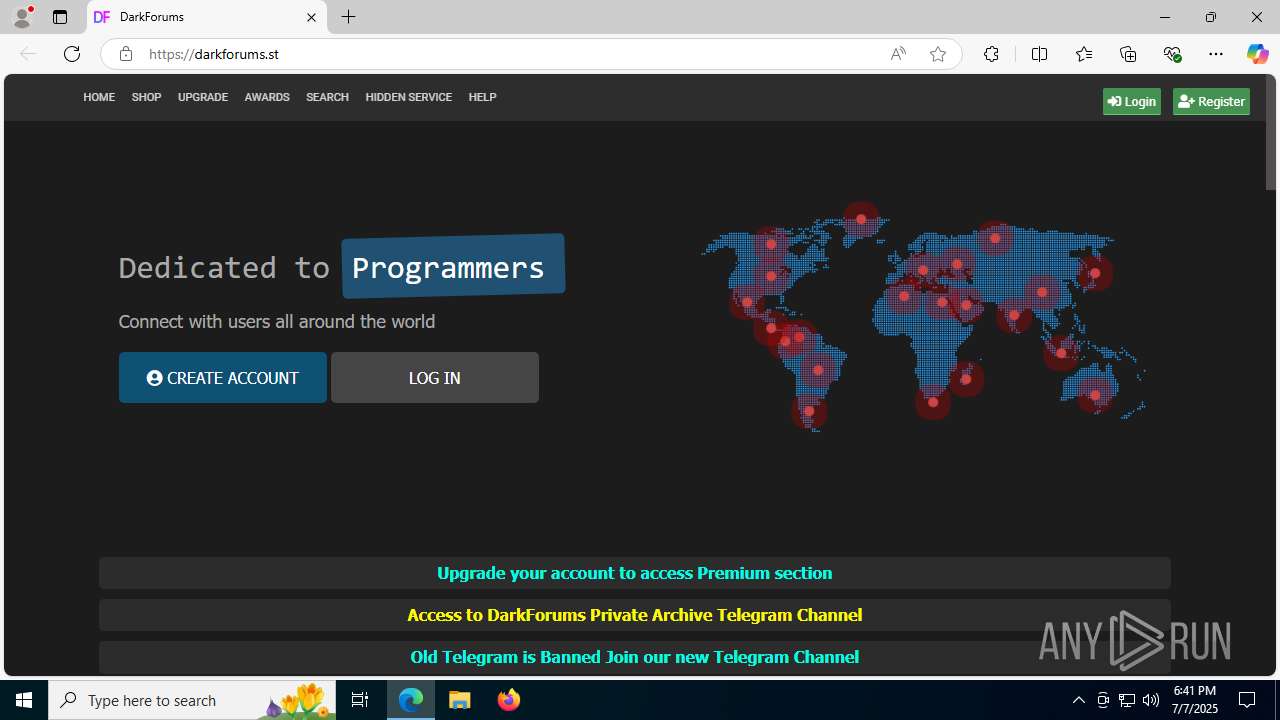Show hidden system tray icons
The height and width of the screenshot is (720, 1280).
click(x=1078, y=700)
